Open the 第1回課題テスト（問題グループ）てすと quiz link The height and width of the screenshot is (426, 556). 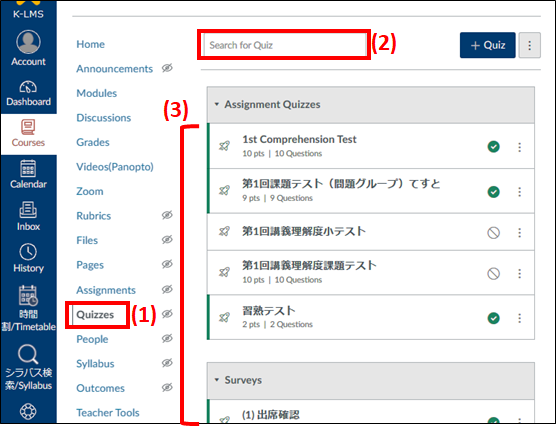point(341,184)
